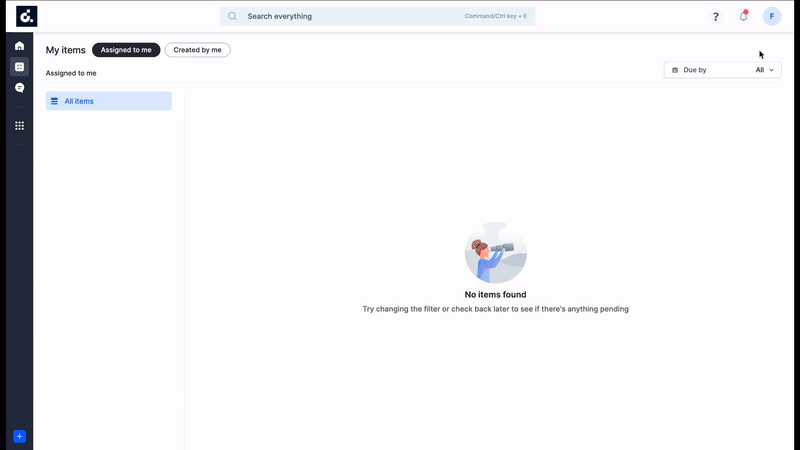Switch to Assigned to me tab
Viewport: 800px width, 450px height.
pos(126,50)
